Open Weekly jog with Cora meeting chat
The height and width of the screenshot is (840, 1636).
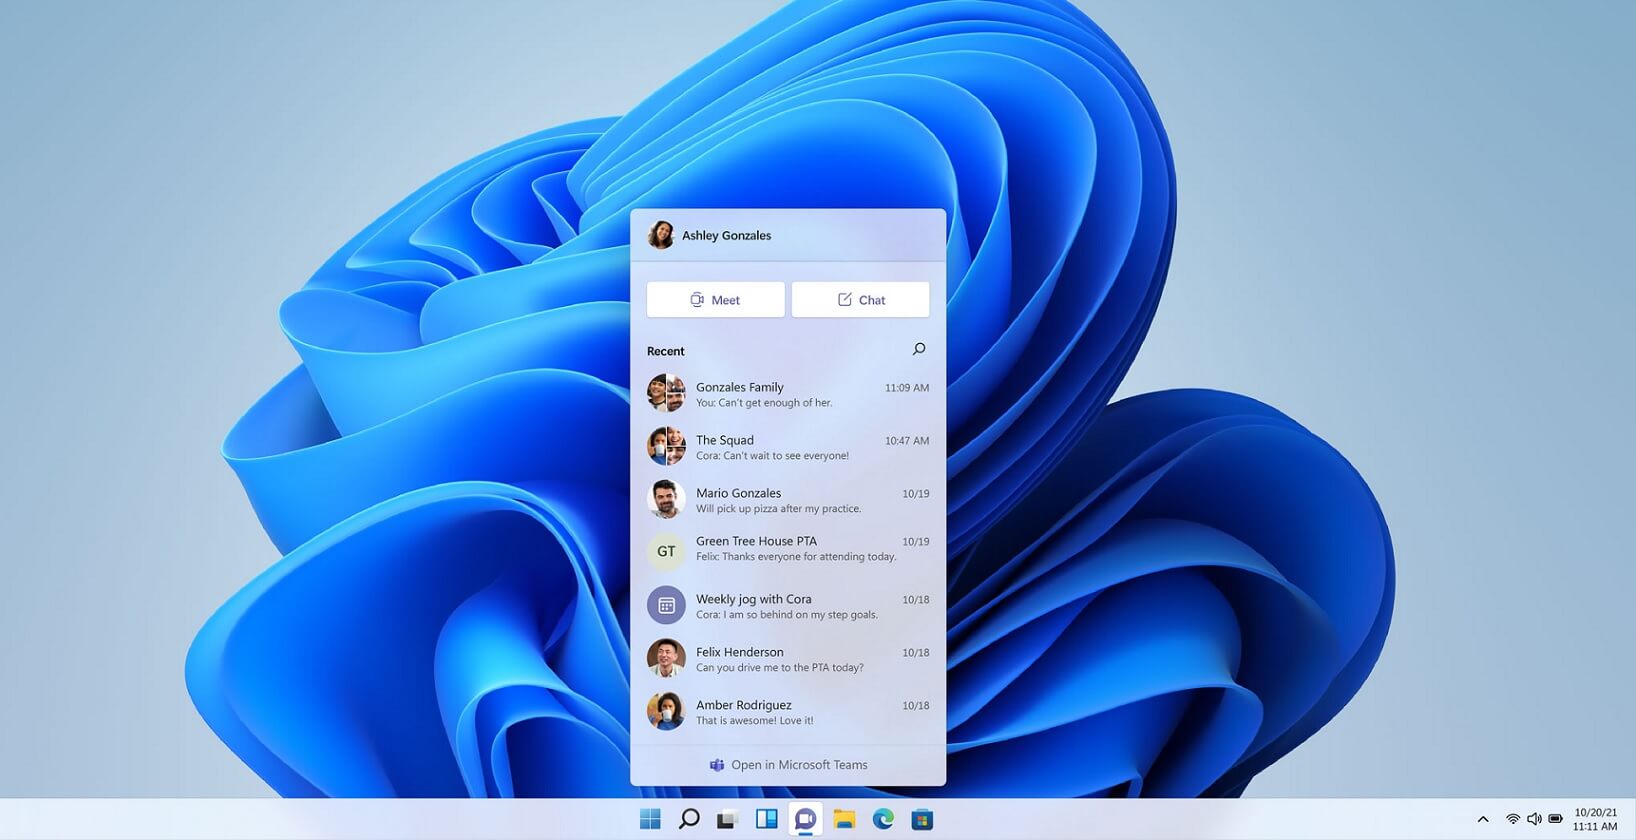click(x=788, y=606)
